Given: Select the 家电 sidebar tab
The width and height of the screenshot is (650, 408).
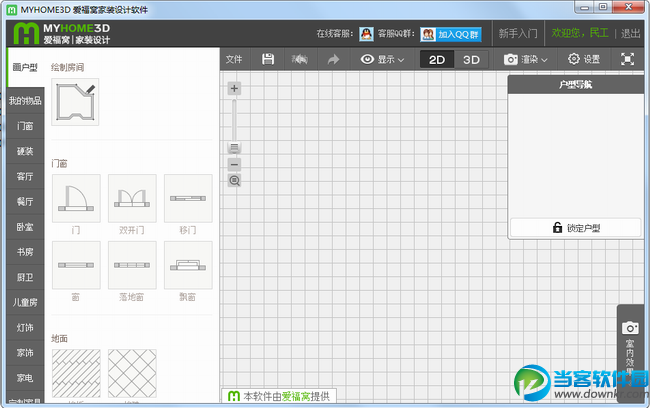Looking at the screenshot, I should pos(25,378).
